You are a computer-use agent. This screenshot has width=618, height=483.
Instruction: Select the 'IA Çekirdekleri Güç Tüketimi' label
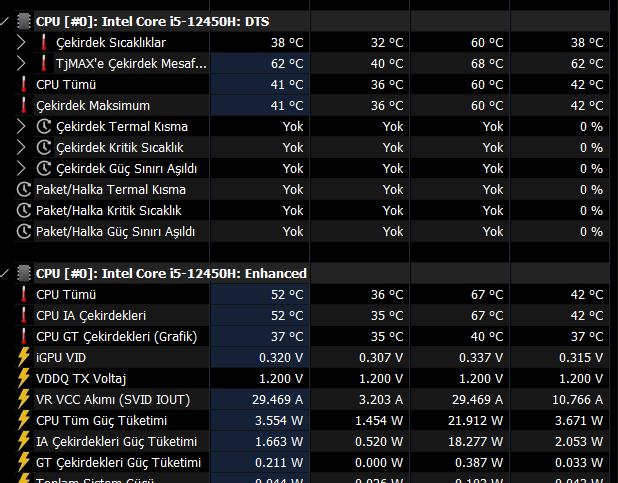117,442
